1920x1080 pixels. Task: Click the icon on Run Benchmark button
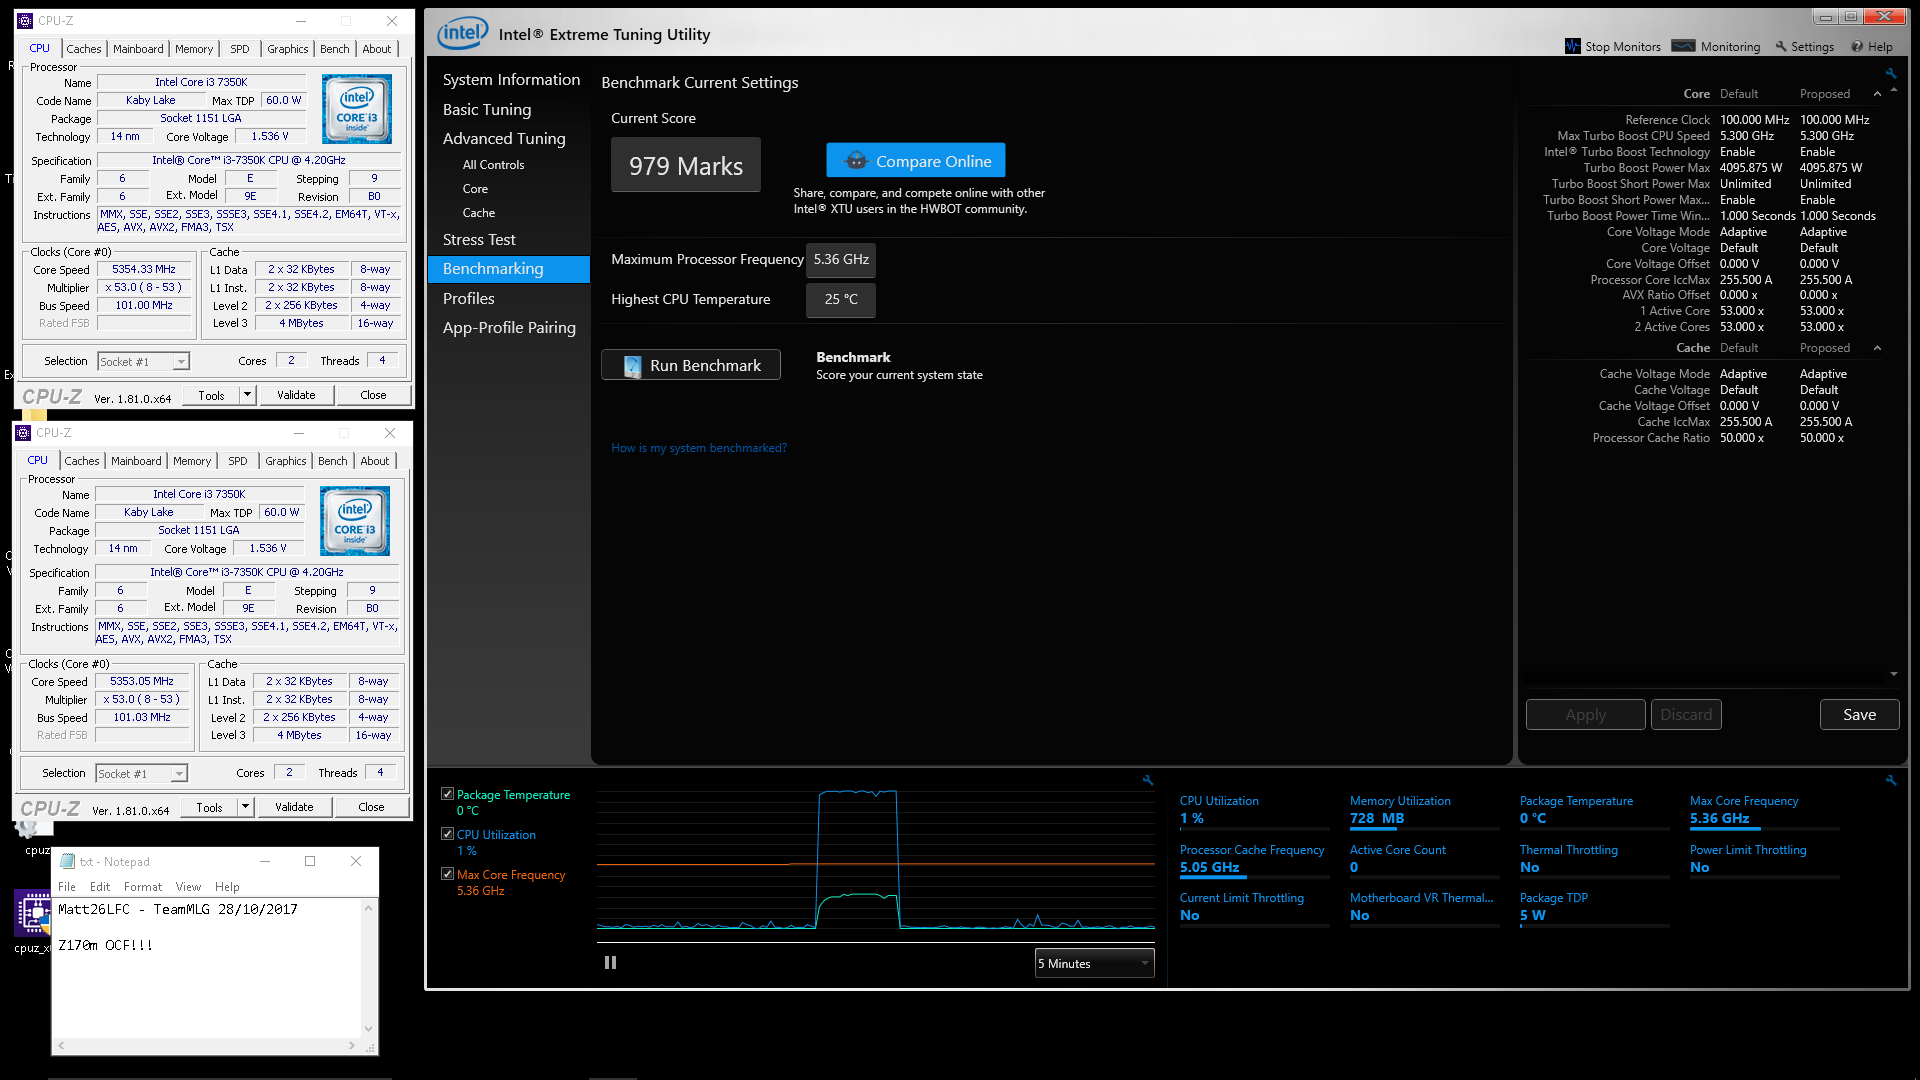click(x=632, y=366)
